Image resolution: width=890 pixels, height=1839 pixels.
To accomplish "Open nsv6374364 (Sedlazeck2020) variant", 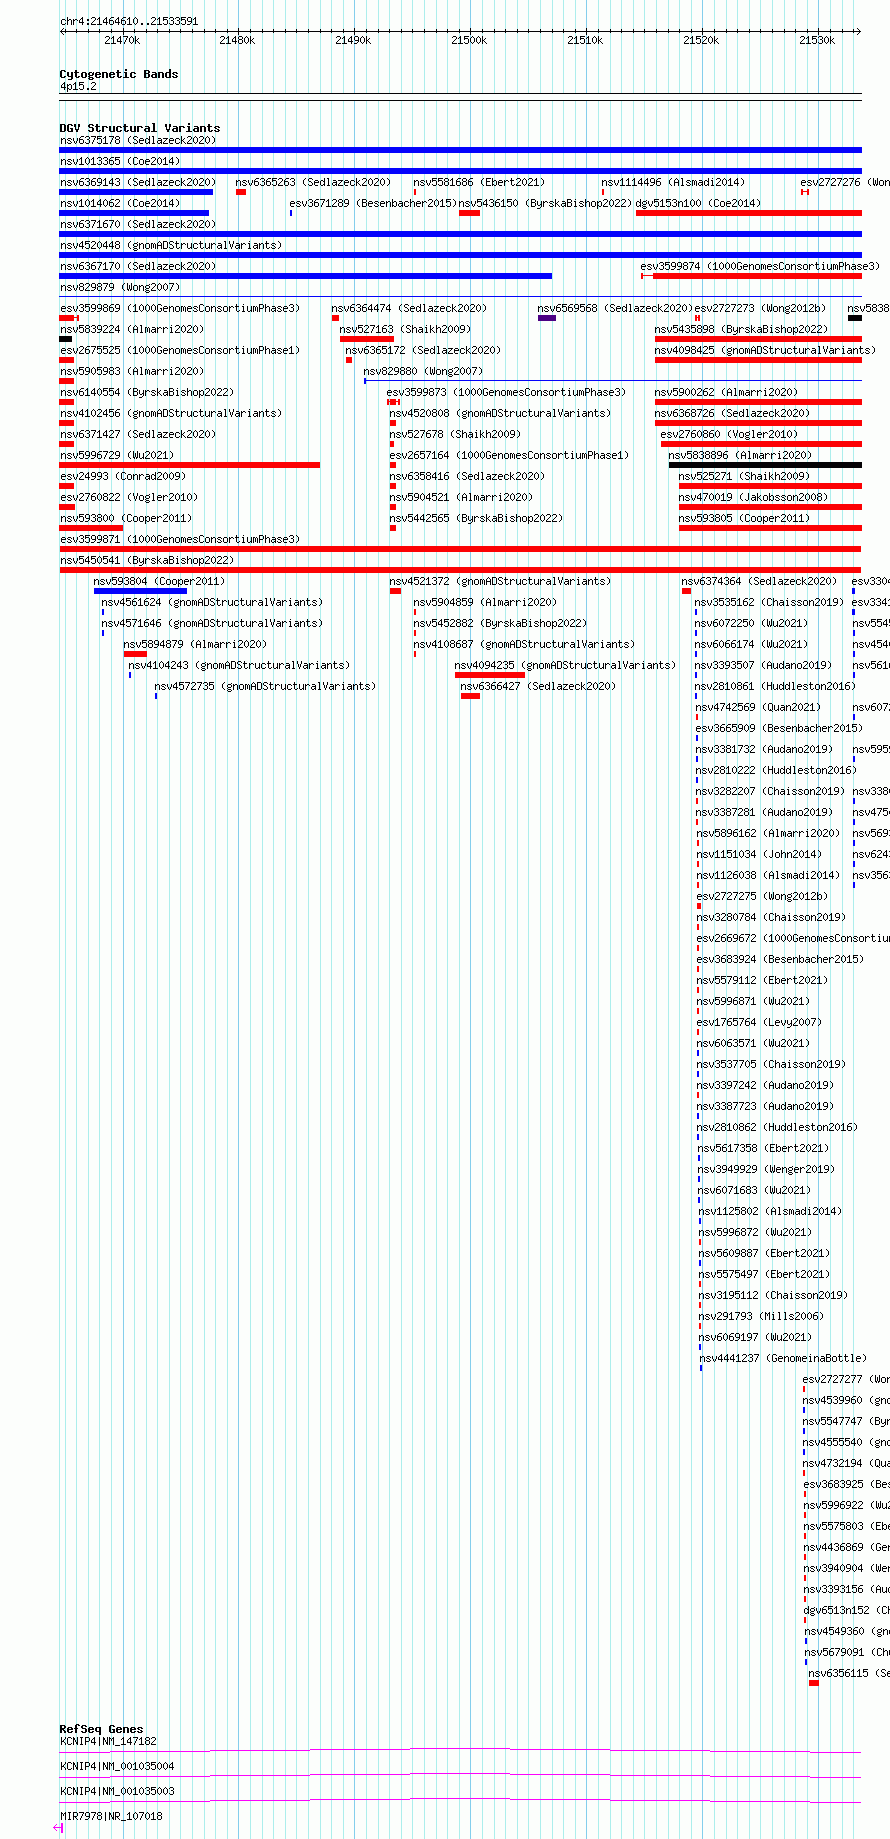I will (759, 581).
